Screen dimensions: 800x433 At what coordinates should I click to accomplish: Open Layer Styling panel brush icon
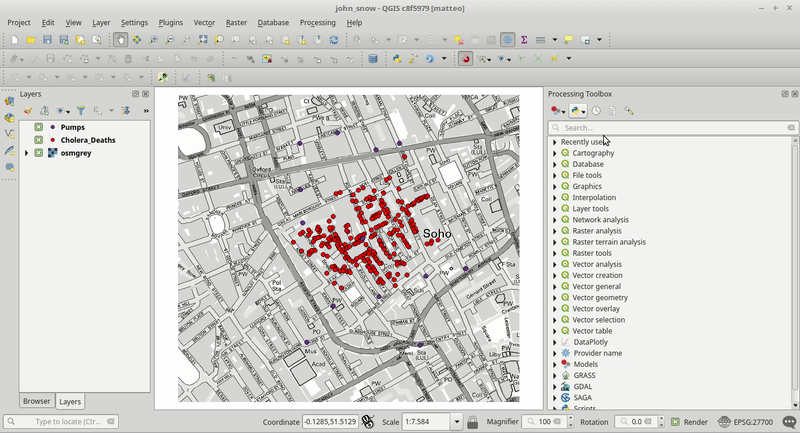(28, 111)
